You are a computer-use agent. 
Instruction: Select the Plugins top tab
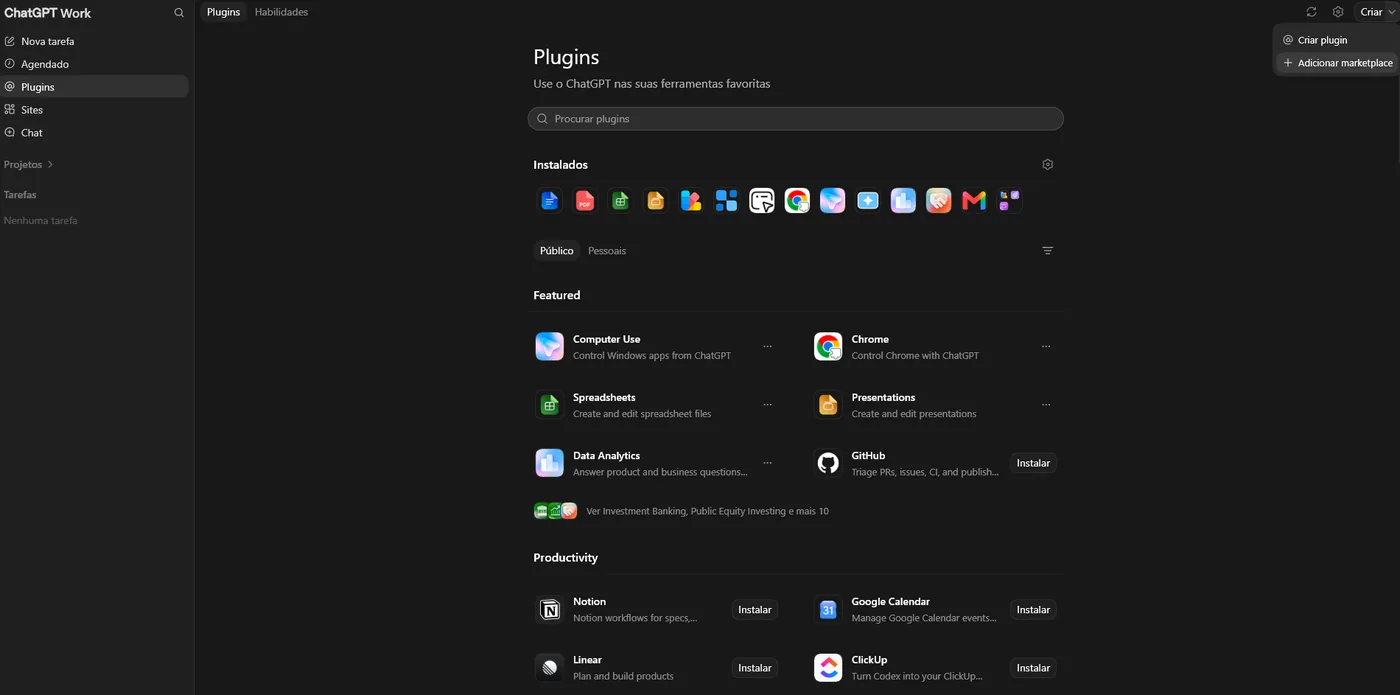coord(224,12)
